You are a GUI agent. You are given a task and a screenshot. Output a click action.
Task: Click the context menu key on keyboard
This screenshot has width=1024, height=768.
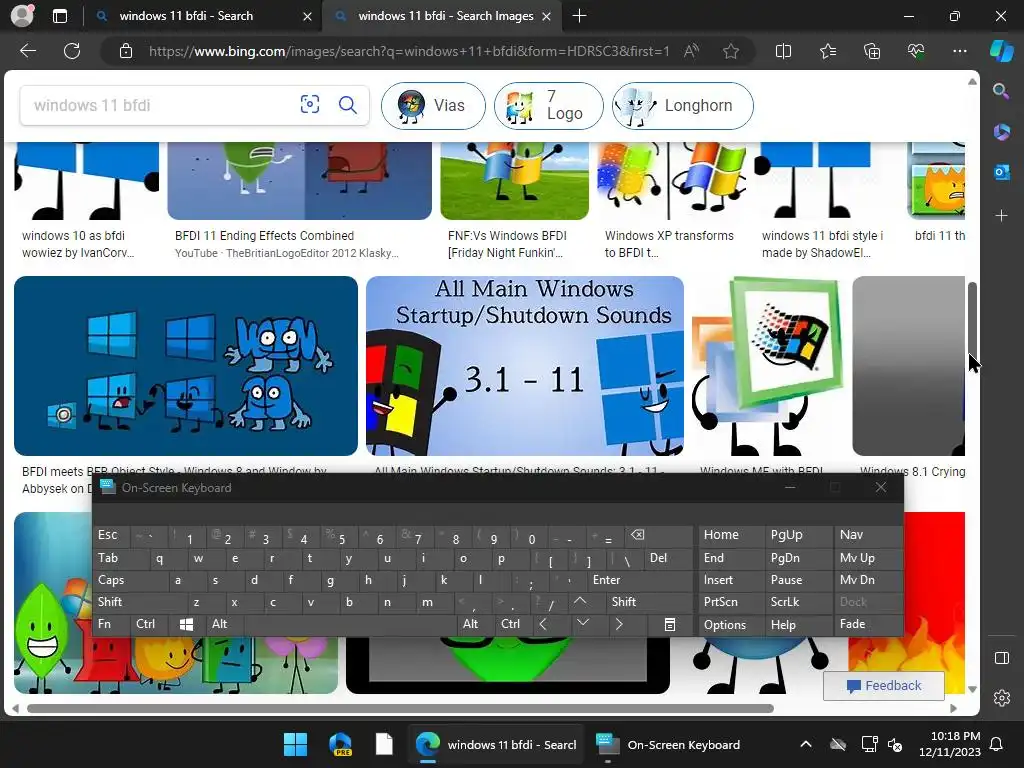coord(669,625)
